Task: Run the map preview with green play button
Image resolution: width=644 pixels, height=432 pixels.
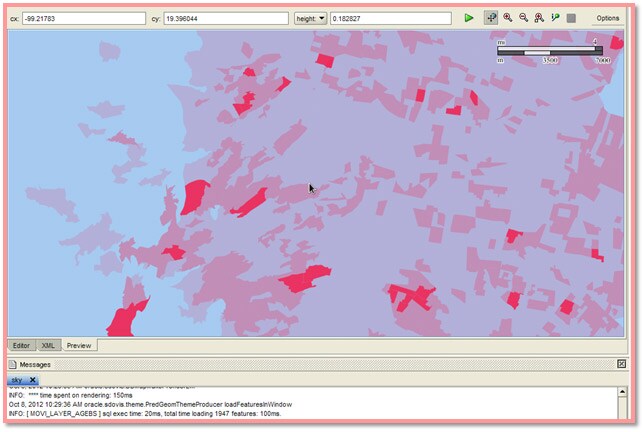Action: pos(469,18)
